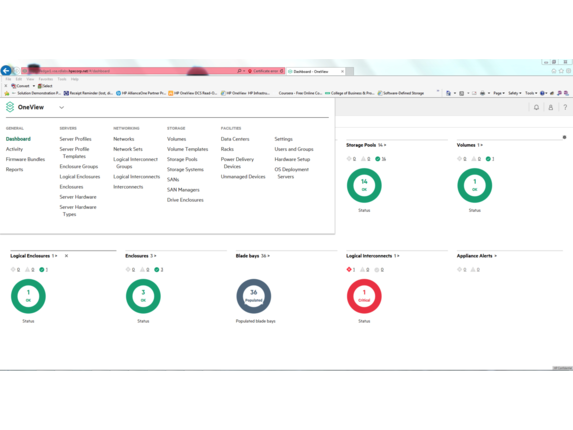Viewport: 573px width, 430px height.
Task: Open Enclosure Groups page
Action: (x=79, y=166)
